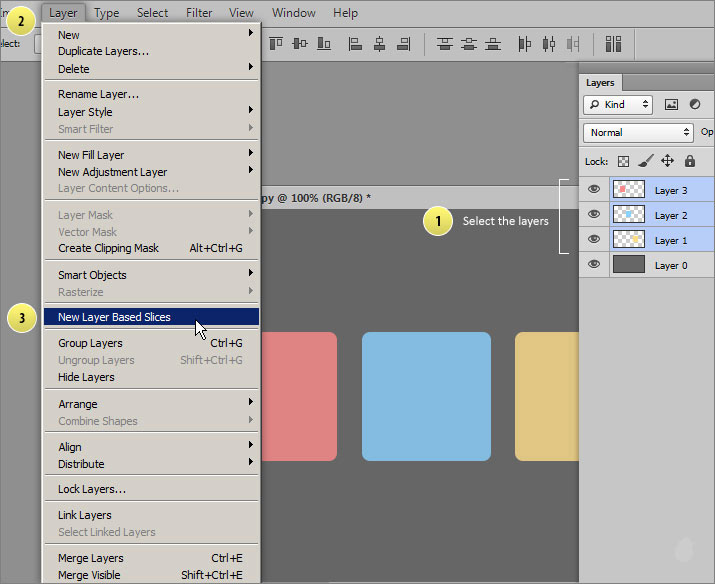Viewport: 715px width, 584px height.
Task: Select the adjustment layer filter icon
Action: [694, 104]
